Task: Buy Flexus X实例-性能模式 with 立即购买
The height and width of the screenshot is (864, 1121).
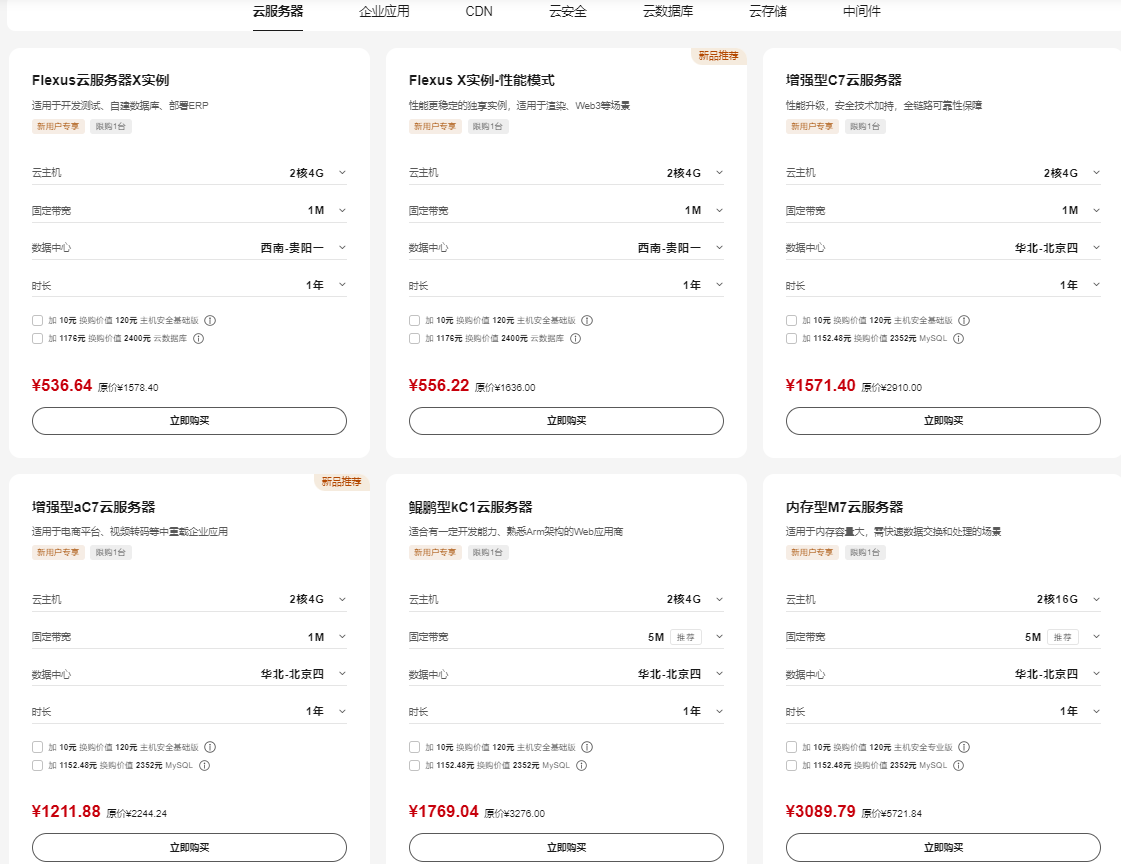Action: pyautogui.click(x=566, y=421)
